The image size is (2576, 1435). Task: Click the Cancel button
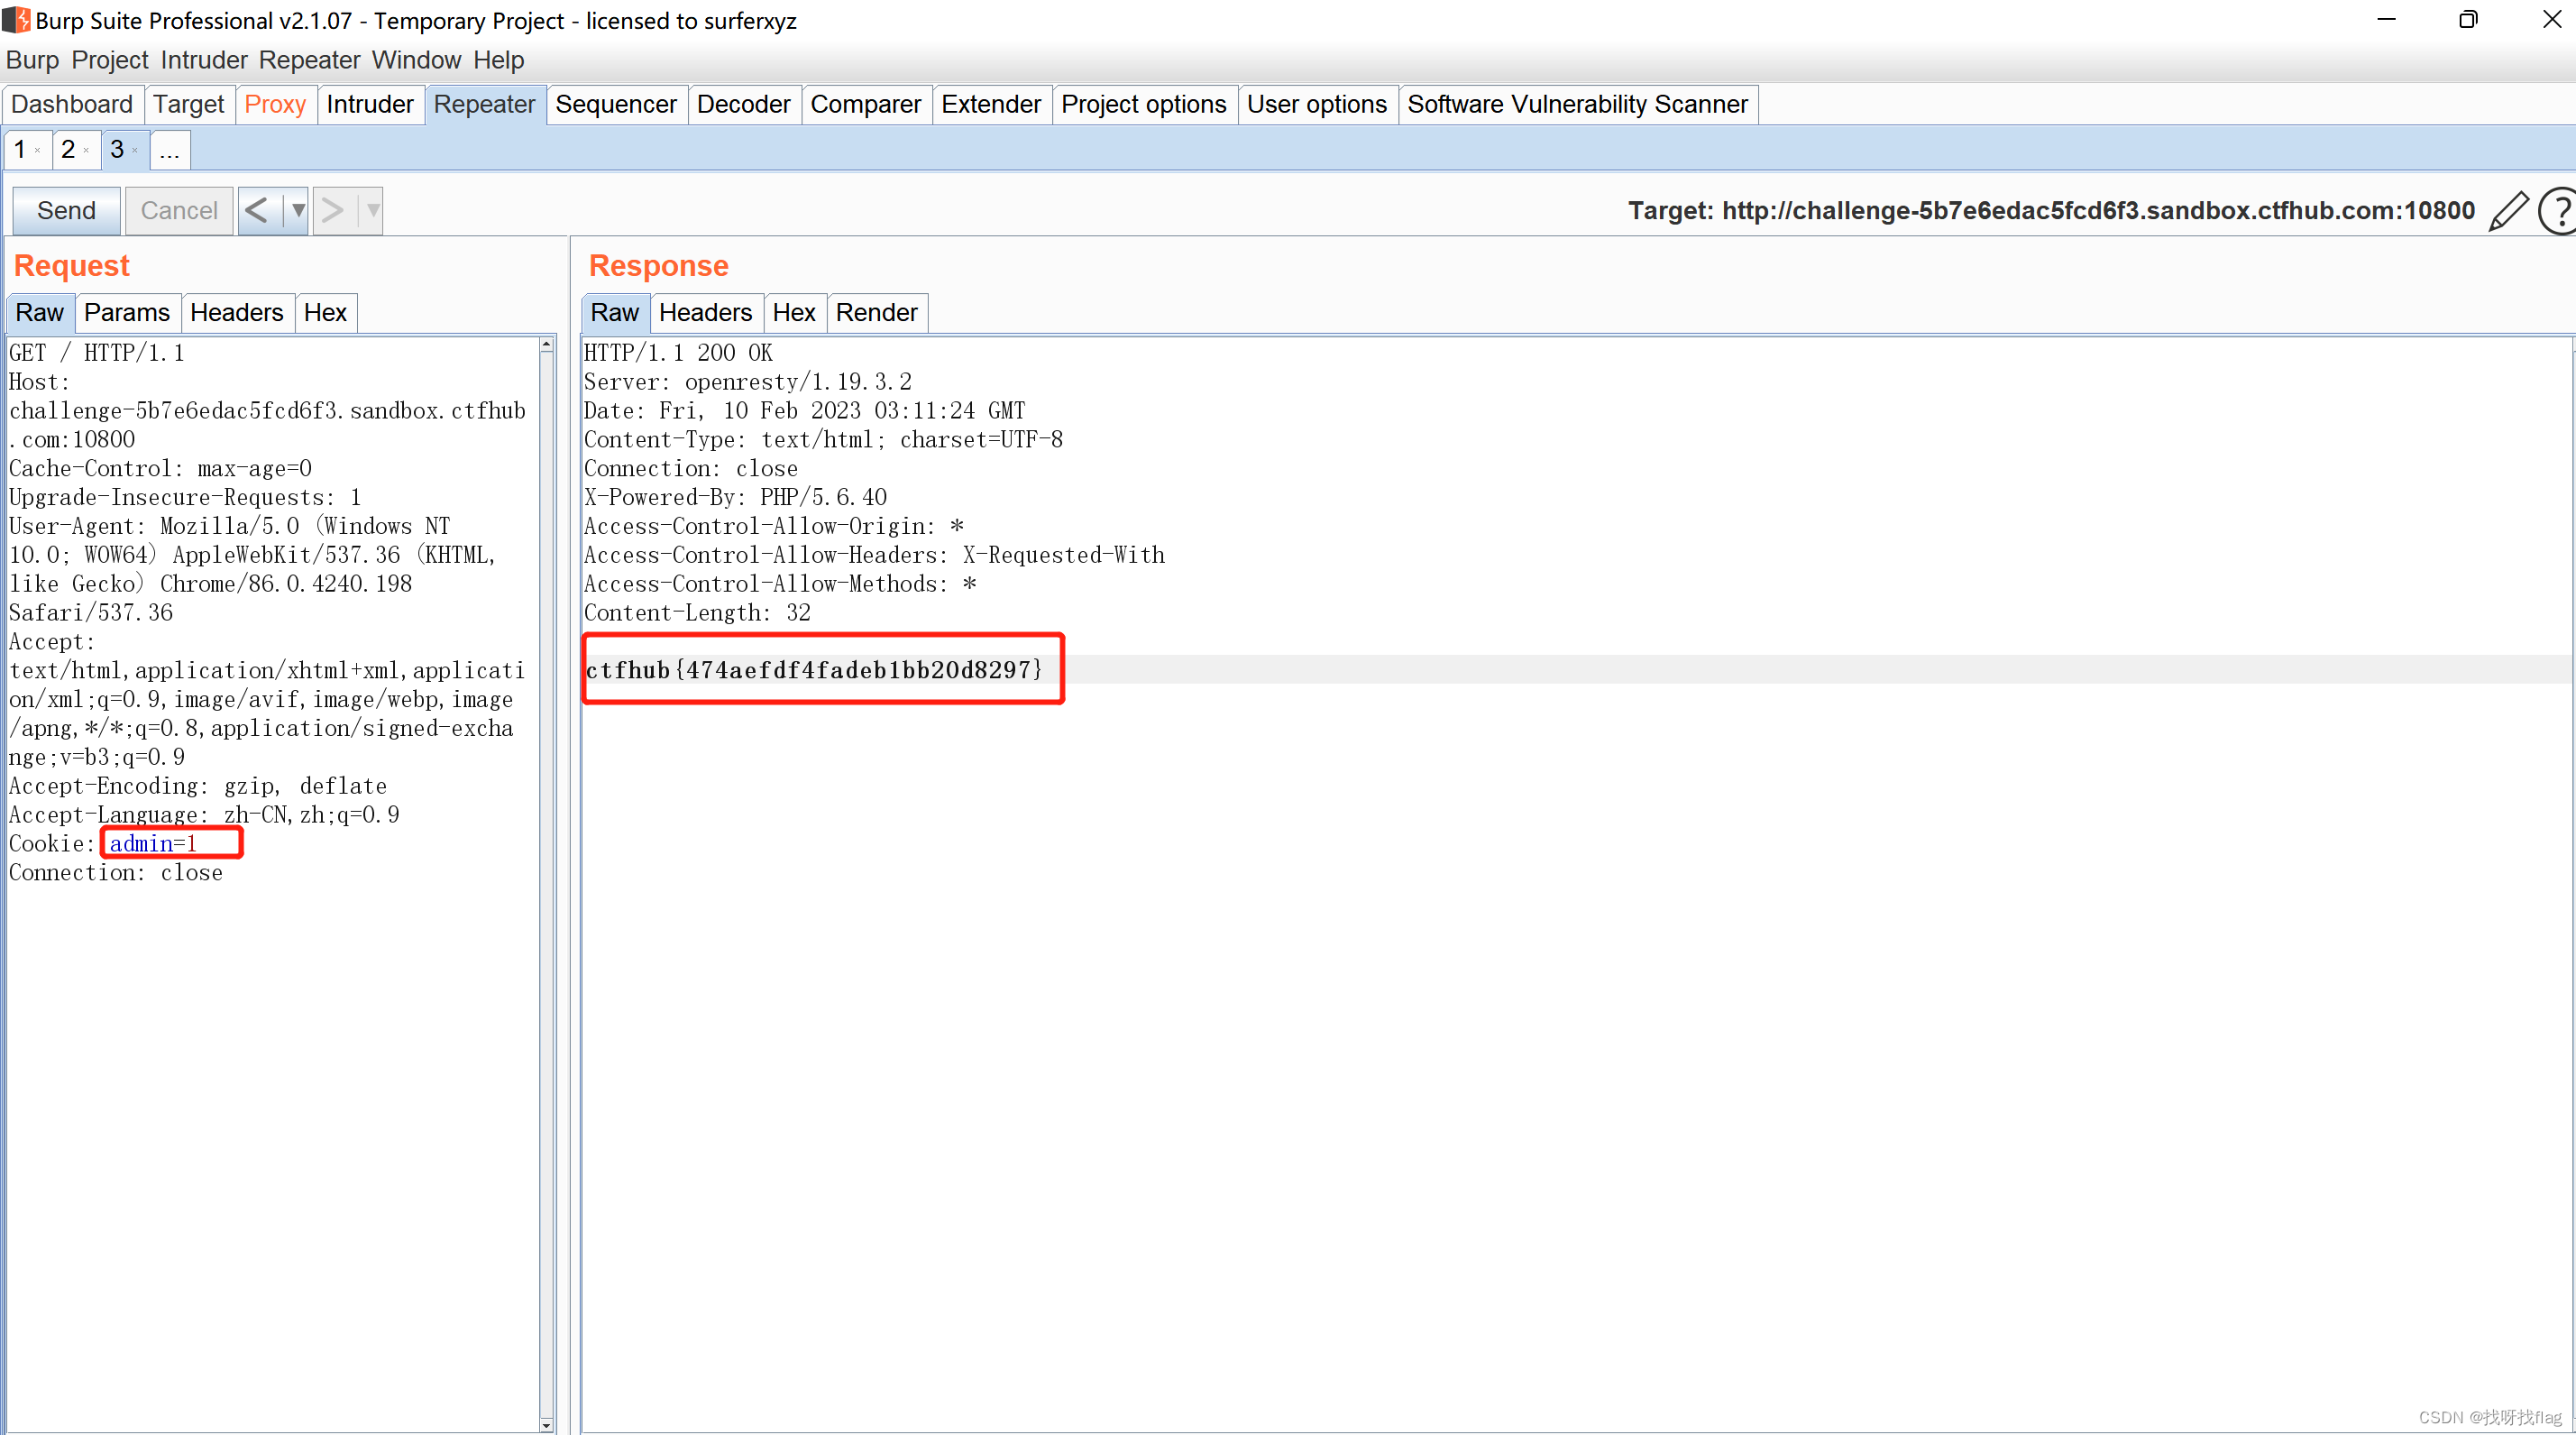coord(178,210)
